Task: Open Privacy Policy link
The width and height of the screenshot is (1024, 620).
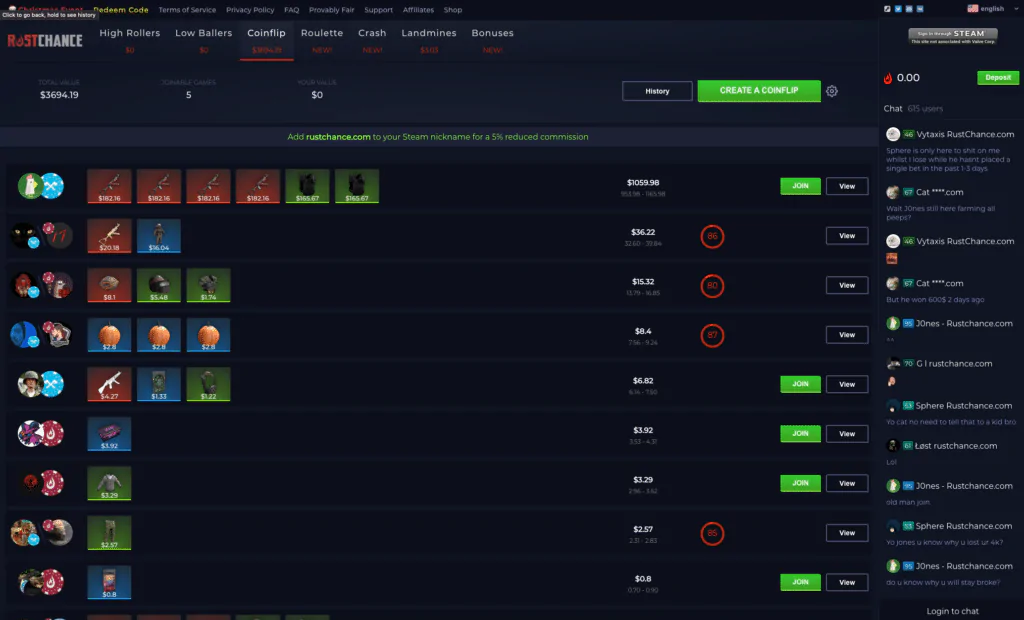Action: 250,10
